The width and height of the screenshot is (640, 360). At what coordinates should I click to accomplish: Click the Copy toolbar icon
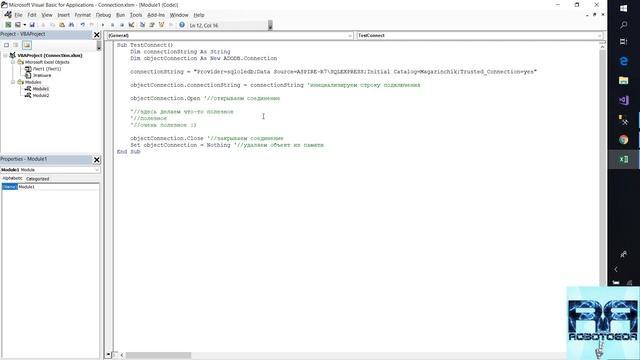coord(52,25)
